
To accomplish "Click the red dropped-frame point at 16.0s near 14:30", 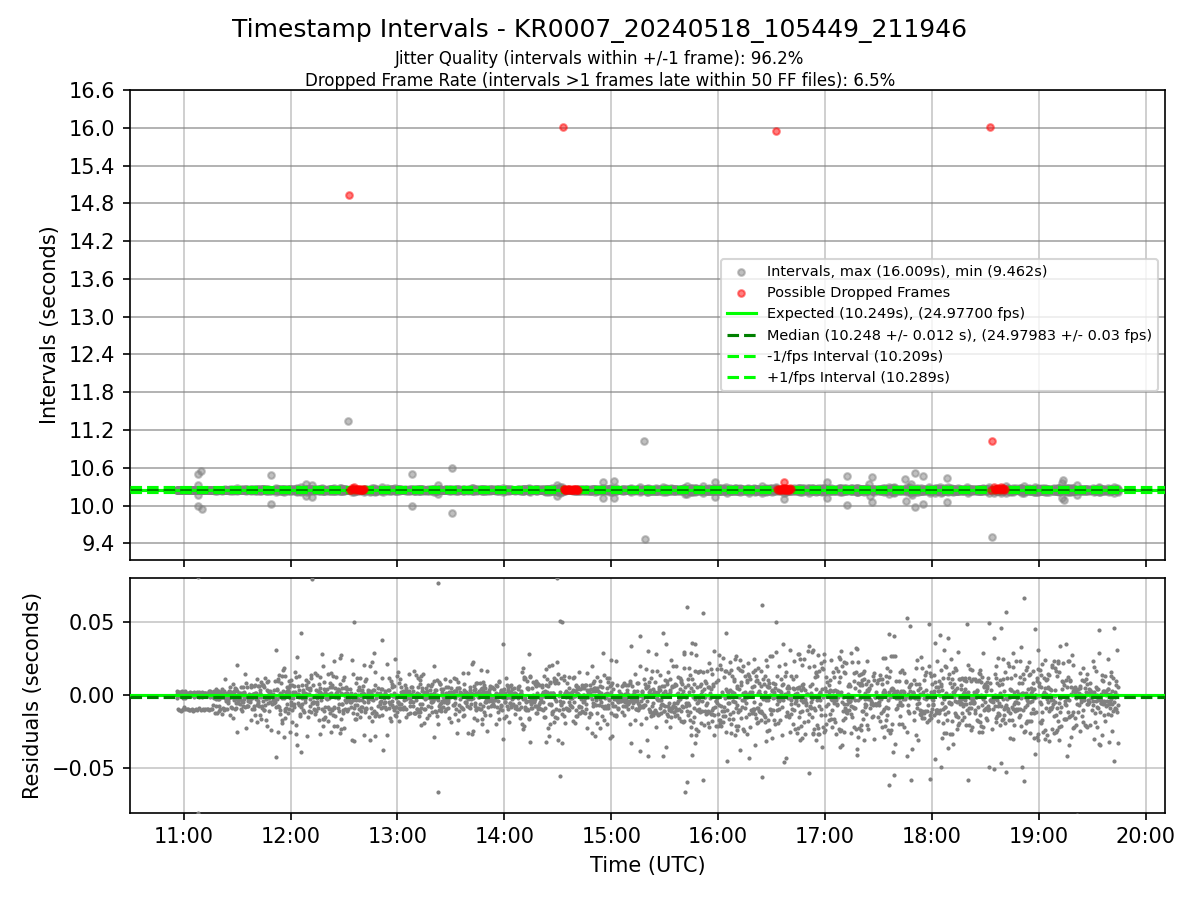I will [x=563, y=127].
